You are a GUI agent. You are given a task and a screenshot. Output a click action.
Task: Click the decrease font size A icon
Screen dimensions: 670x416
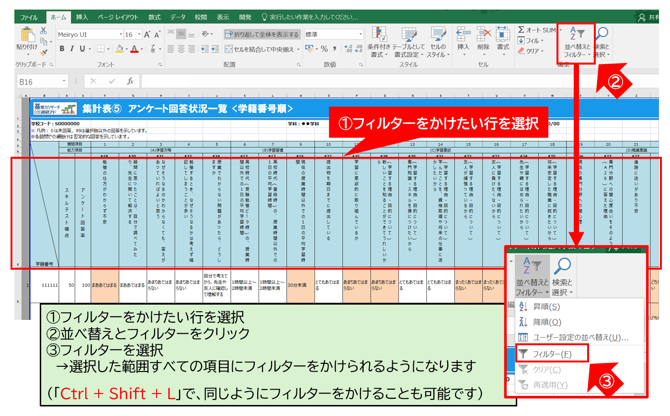pyautogui.click(x=157, y=35)
